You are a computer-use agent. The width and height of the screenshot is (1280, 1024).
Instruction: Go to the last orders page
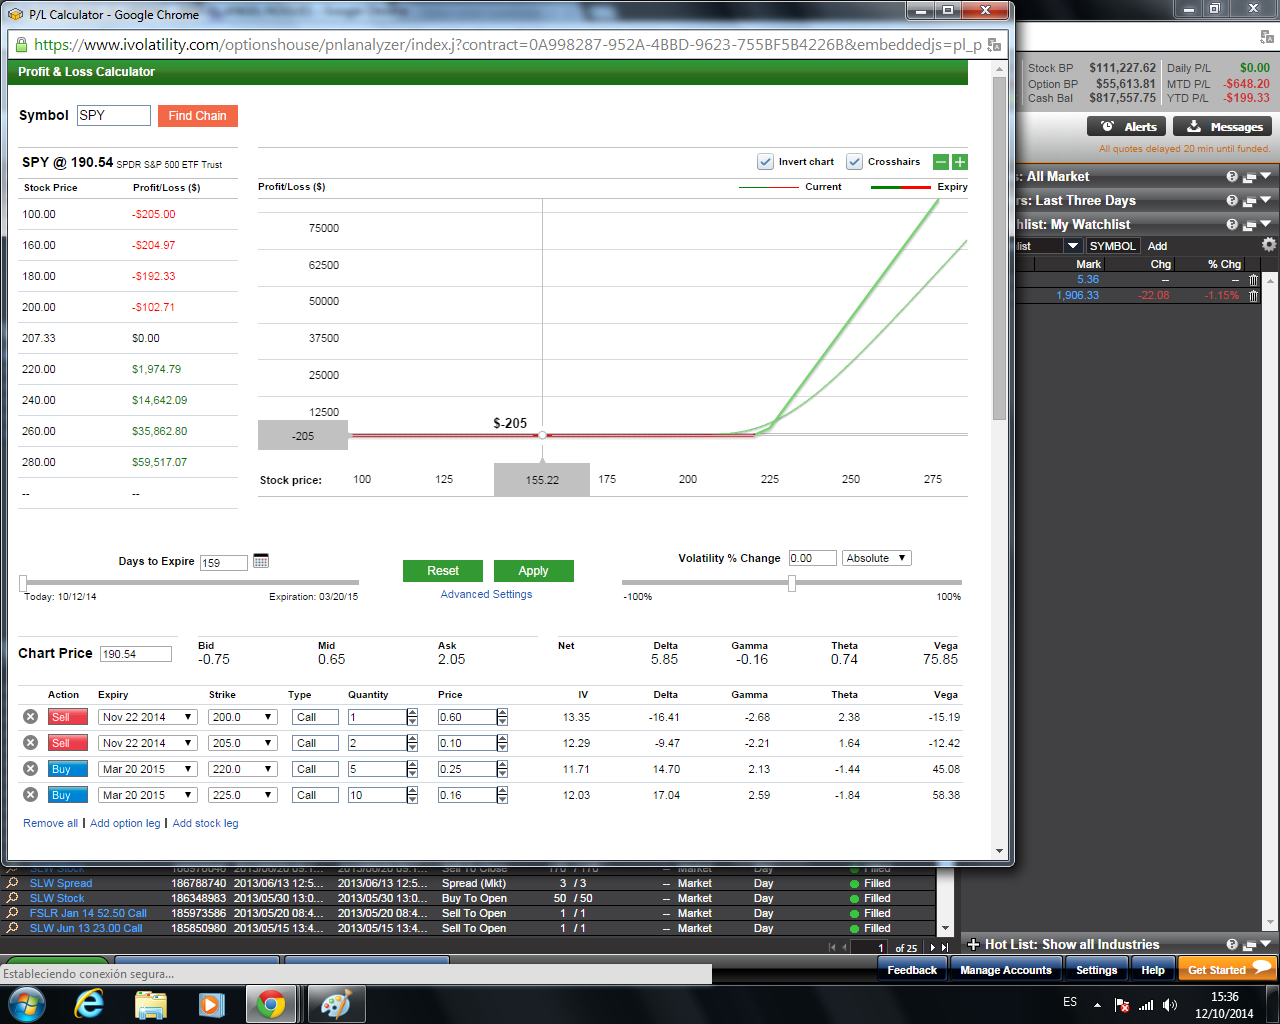pyautogui.click(x=945, y=947)
